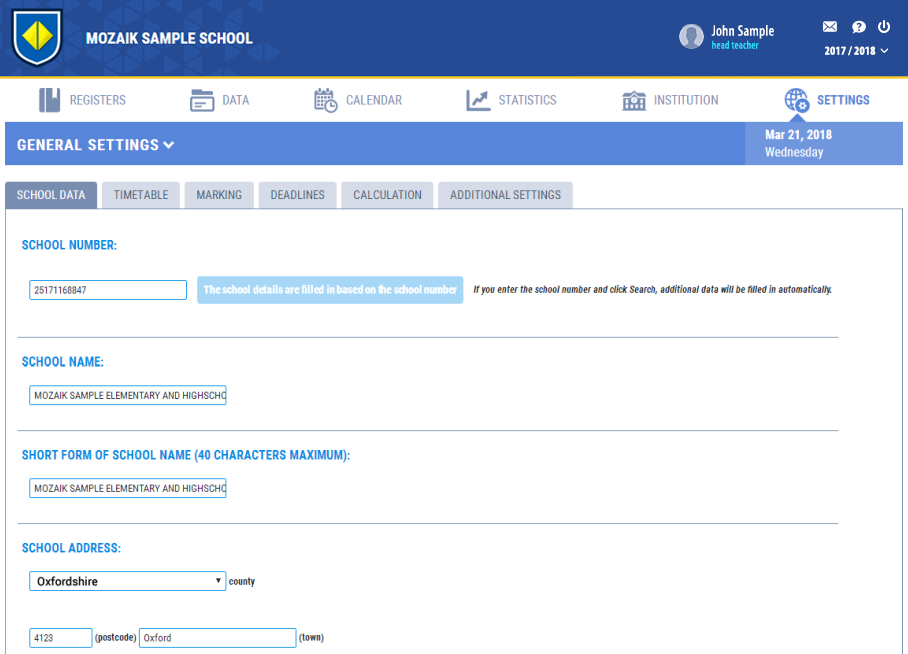Open the Marking tab
This screenshot has width=908, height=654.
point(219,195)
